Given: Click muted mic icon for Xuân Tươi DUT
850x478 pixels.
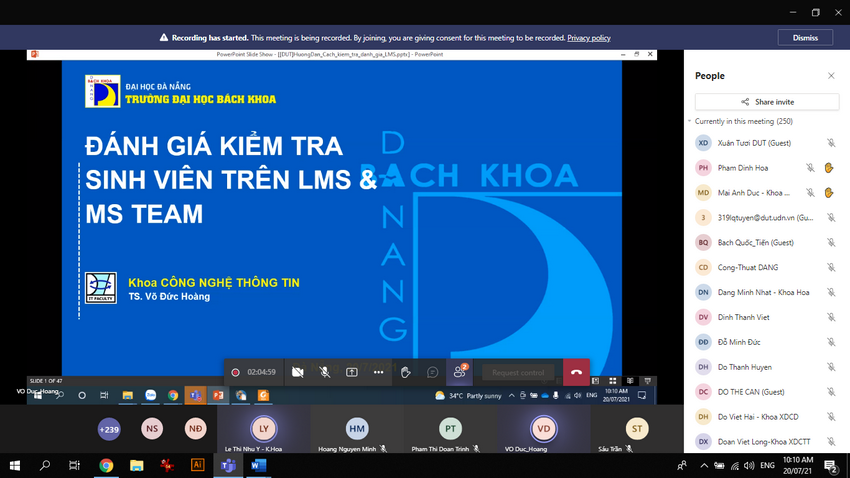Looking at the screenshot, I should [x=831, y=143].
